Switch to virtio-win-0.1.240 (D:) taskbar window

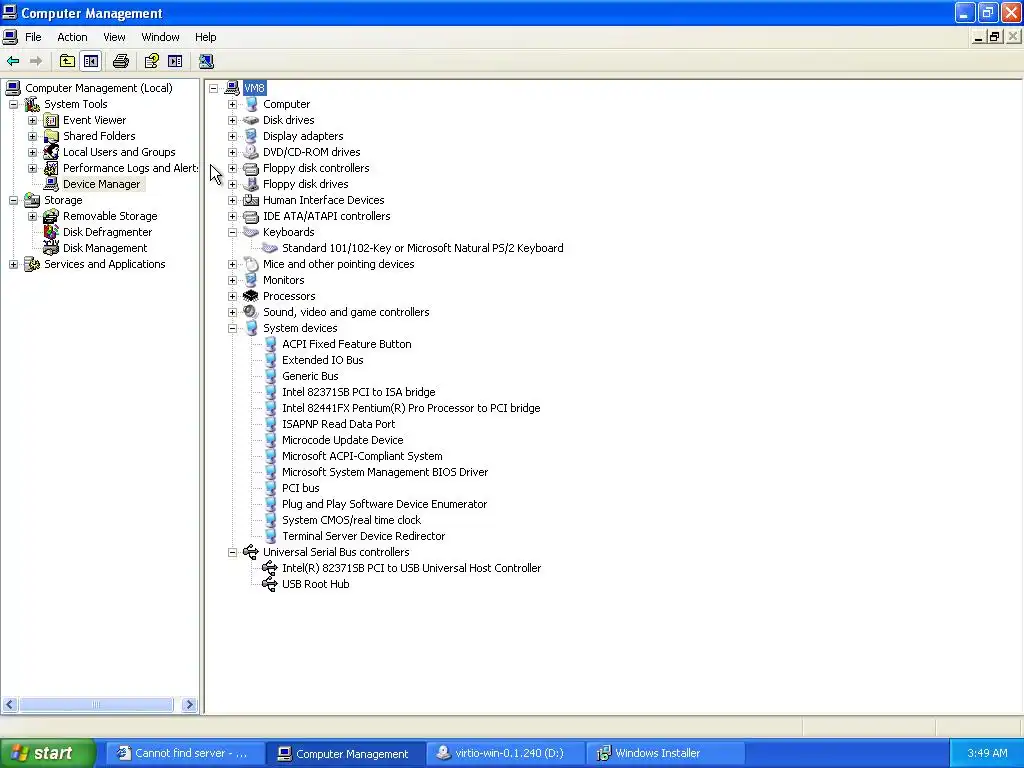click(505, 753)
